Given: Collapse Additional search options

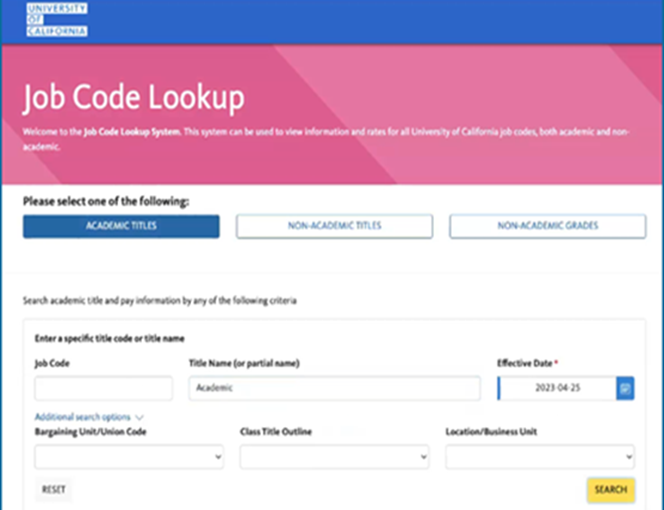Looking at the screenshot, I should pyautogui.click(x=89, y=417).
